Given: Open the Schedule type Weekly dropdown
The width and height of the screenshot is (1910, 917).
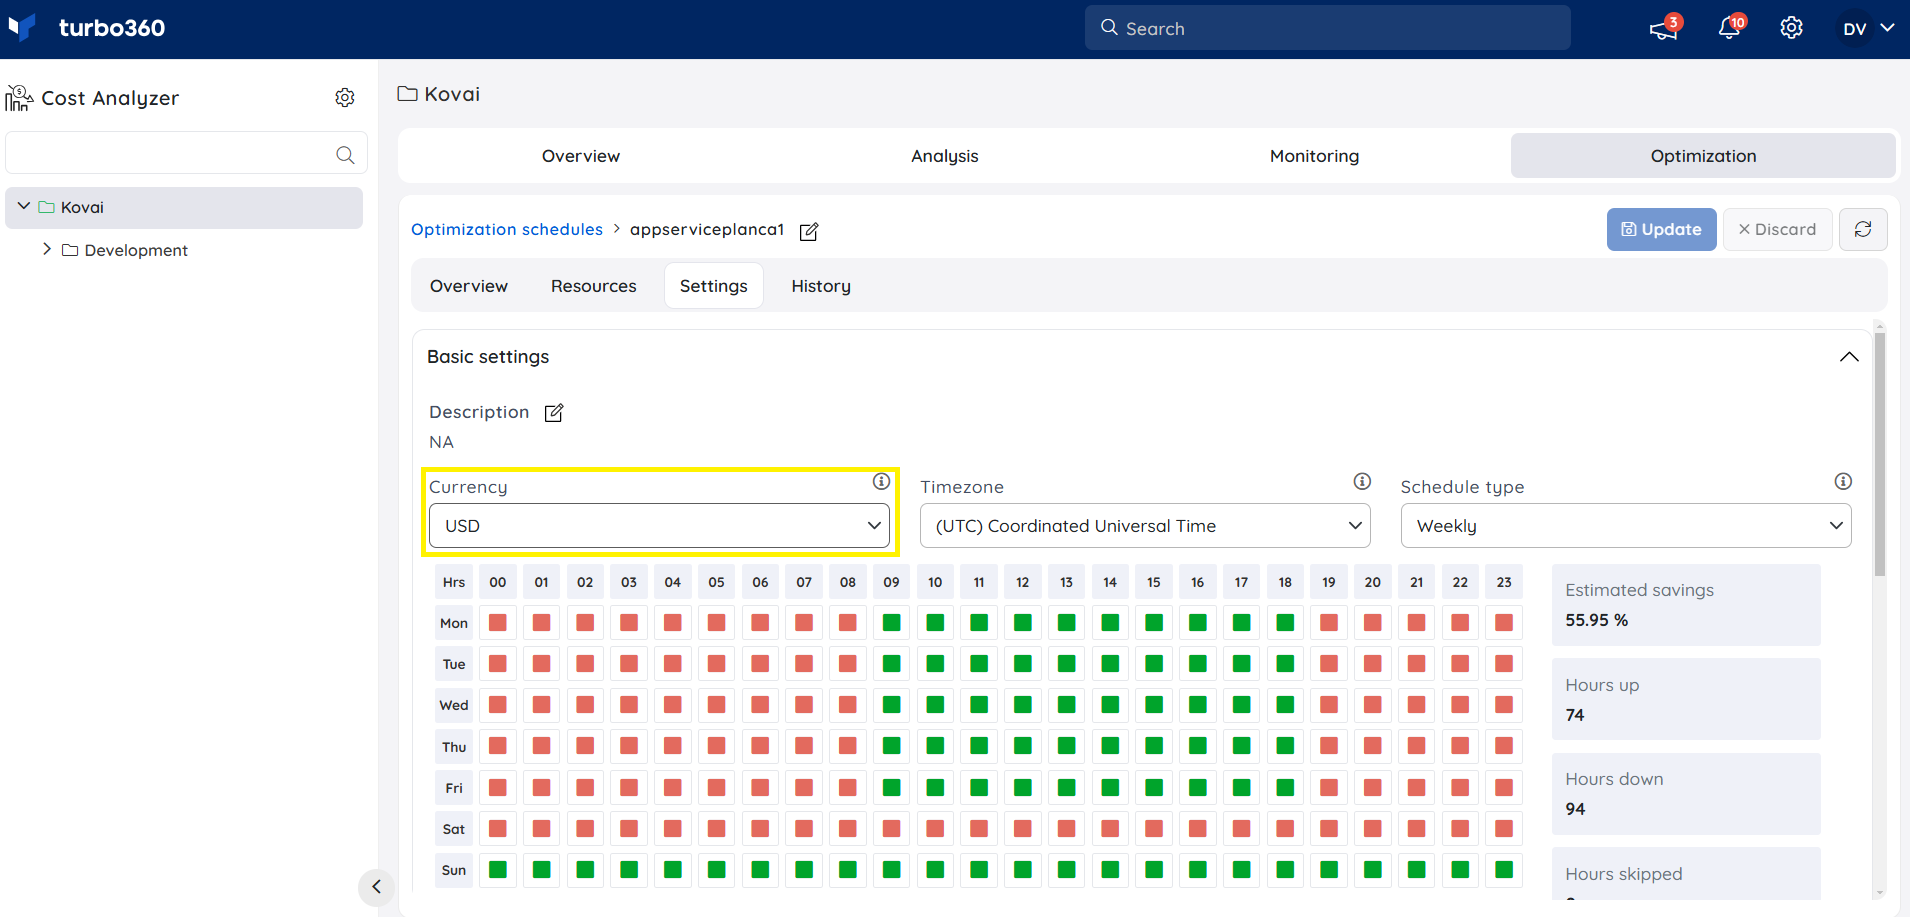Looking at the screenshot, I should coord(1626,526).
